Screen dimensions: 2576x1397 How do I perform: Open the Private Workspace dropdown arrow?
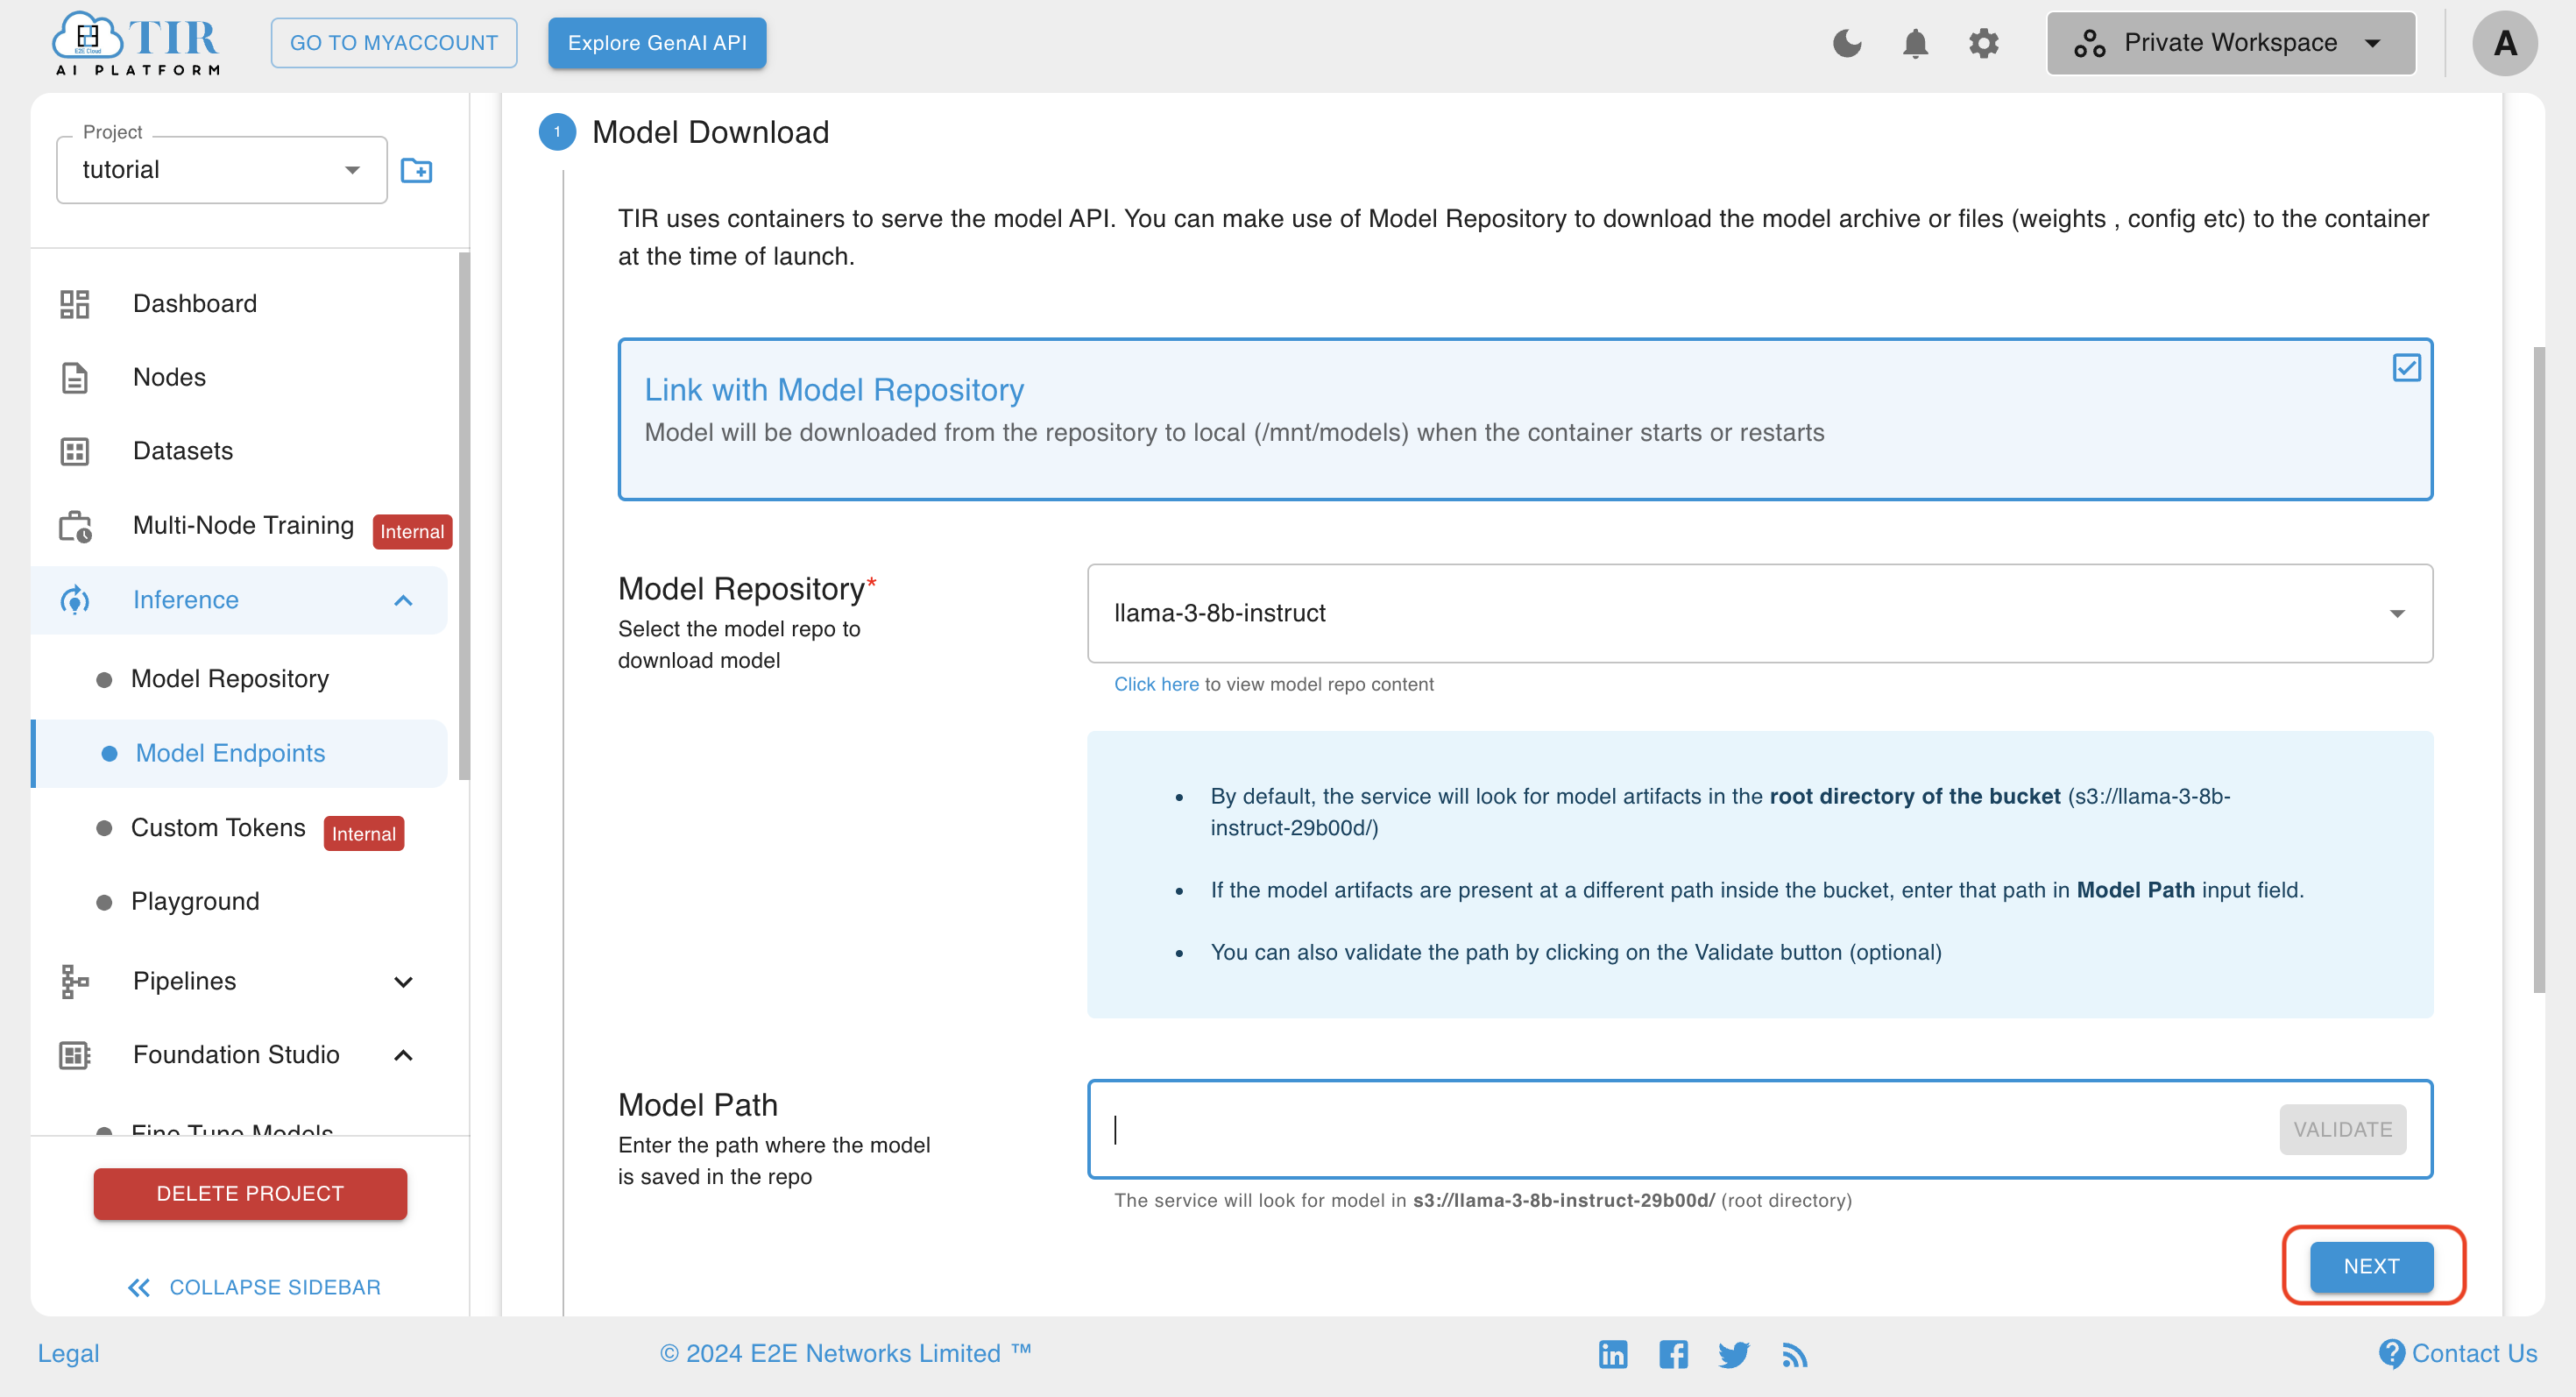(x=2372, y=43)
